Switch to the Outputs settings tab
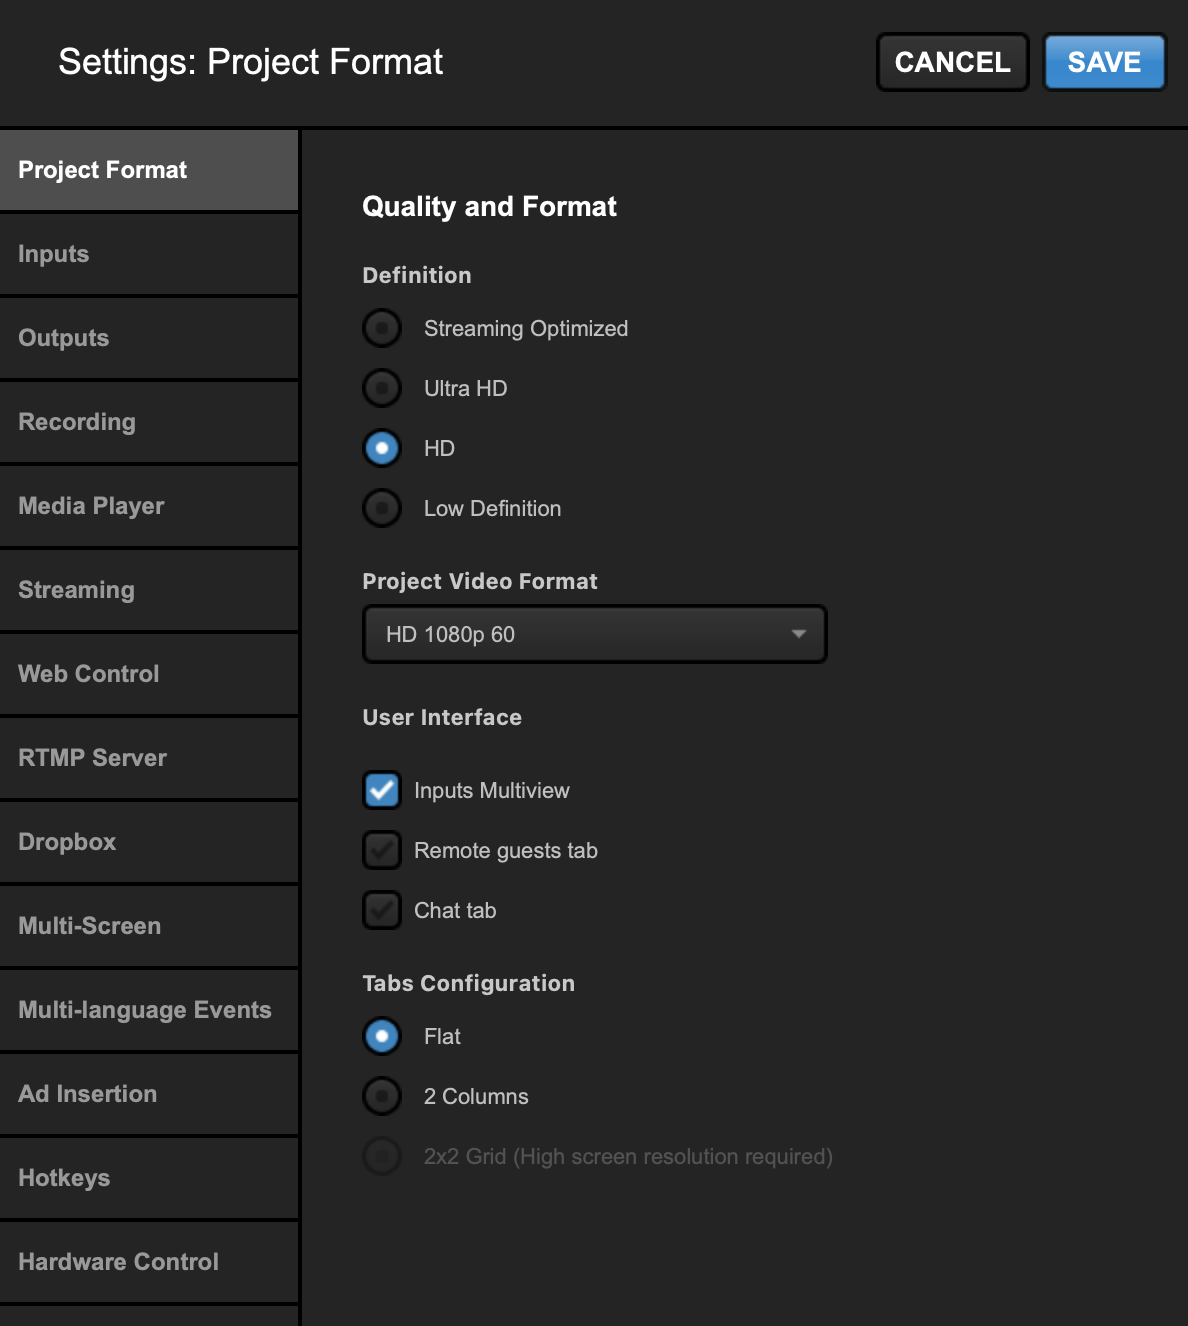This screenshot has width=1188, height=1326. pos(149,338)
